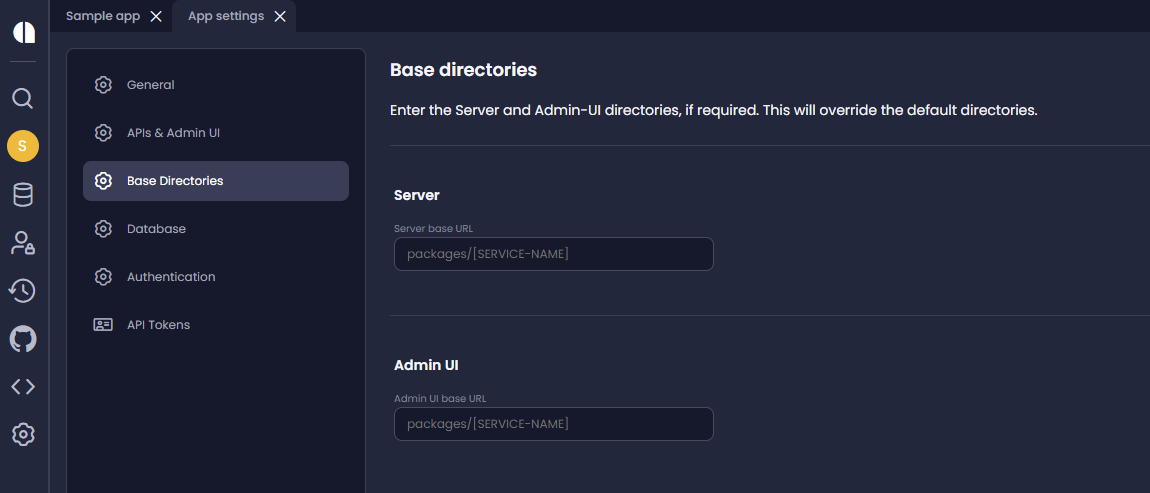
Task: Click the Amplication logo icon
Action: [24, 32]
